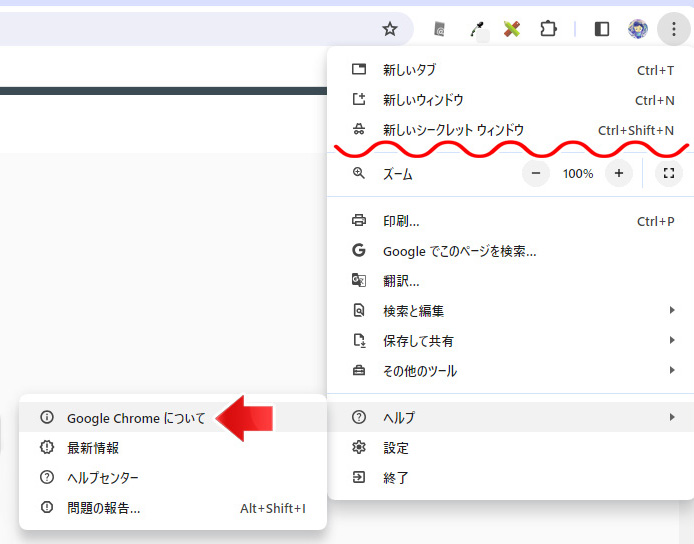Increase zoom with the plus button
694x544 pixels.
619,173
